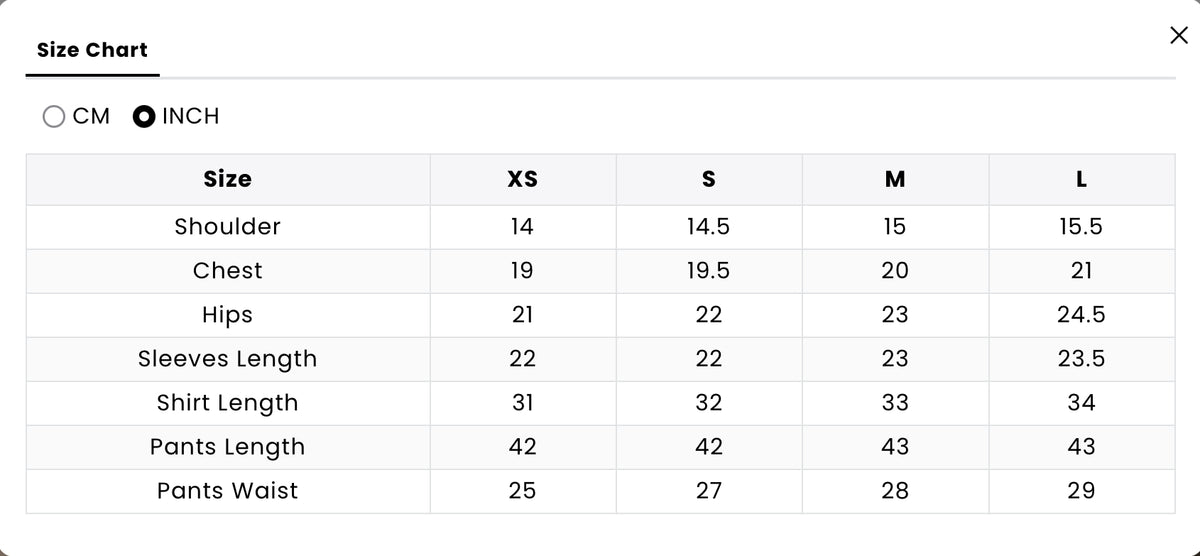Image resolution: width=1200 pixels, height=556 pixels.
Task: Click the Hips value 24.5 for L
Action: tap(1081, 315)
